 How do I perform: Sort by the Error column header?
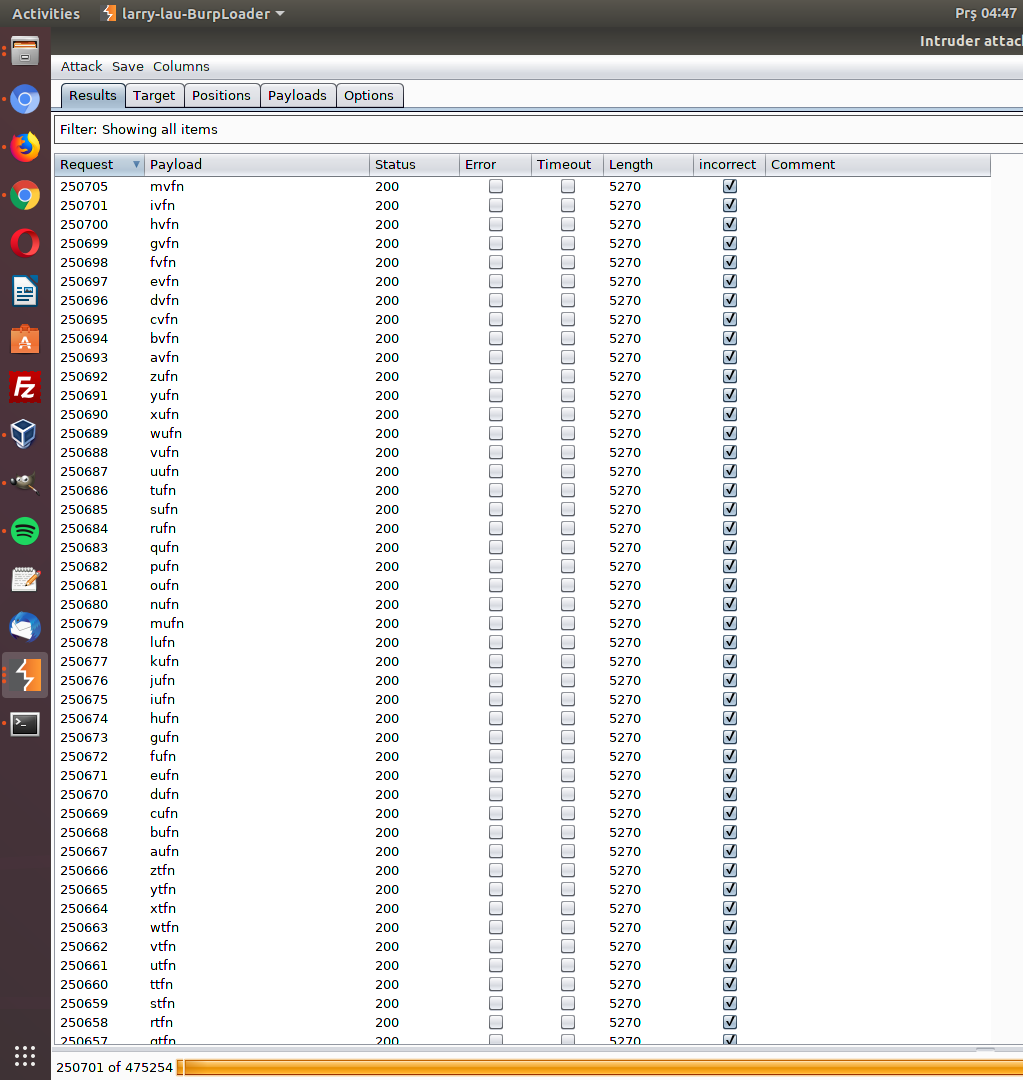point(495,165)
